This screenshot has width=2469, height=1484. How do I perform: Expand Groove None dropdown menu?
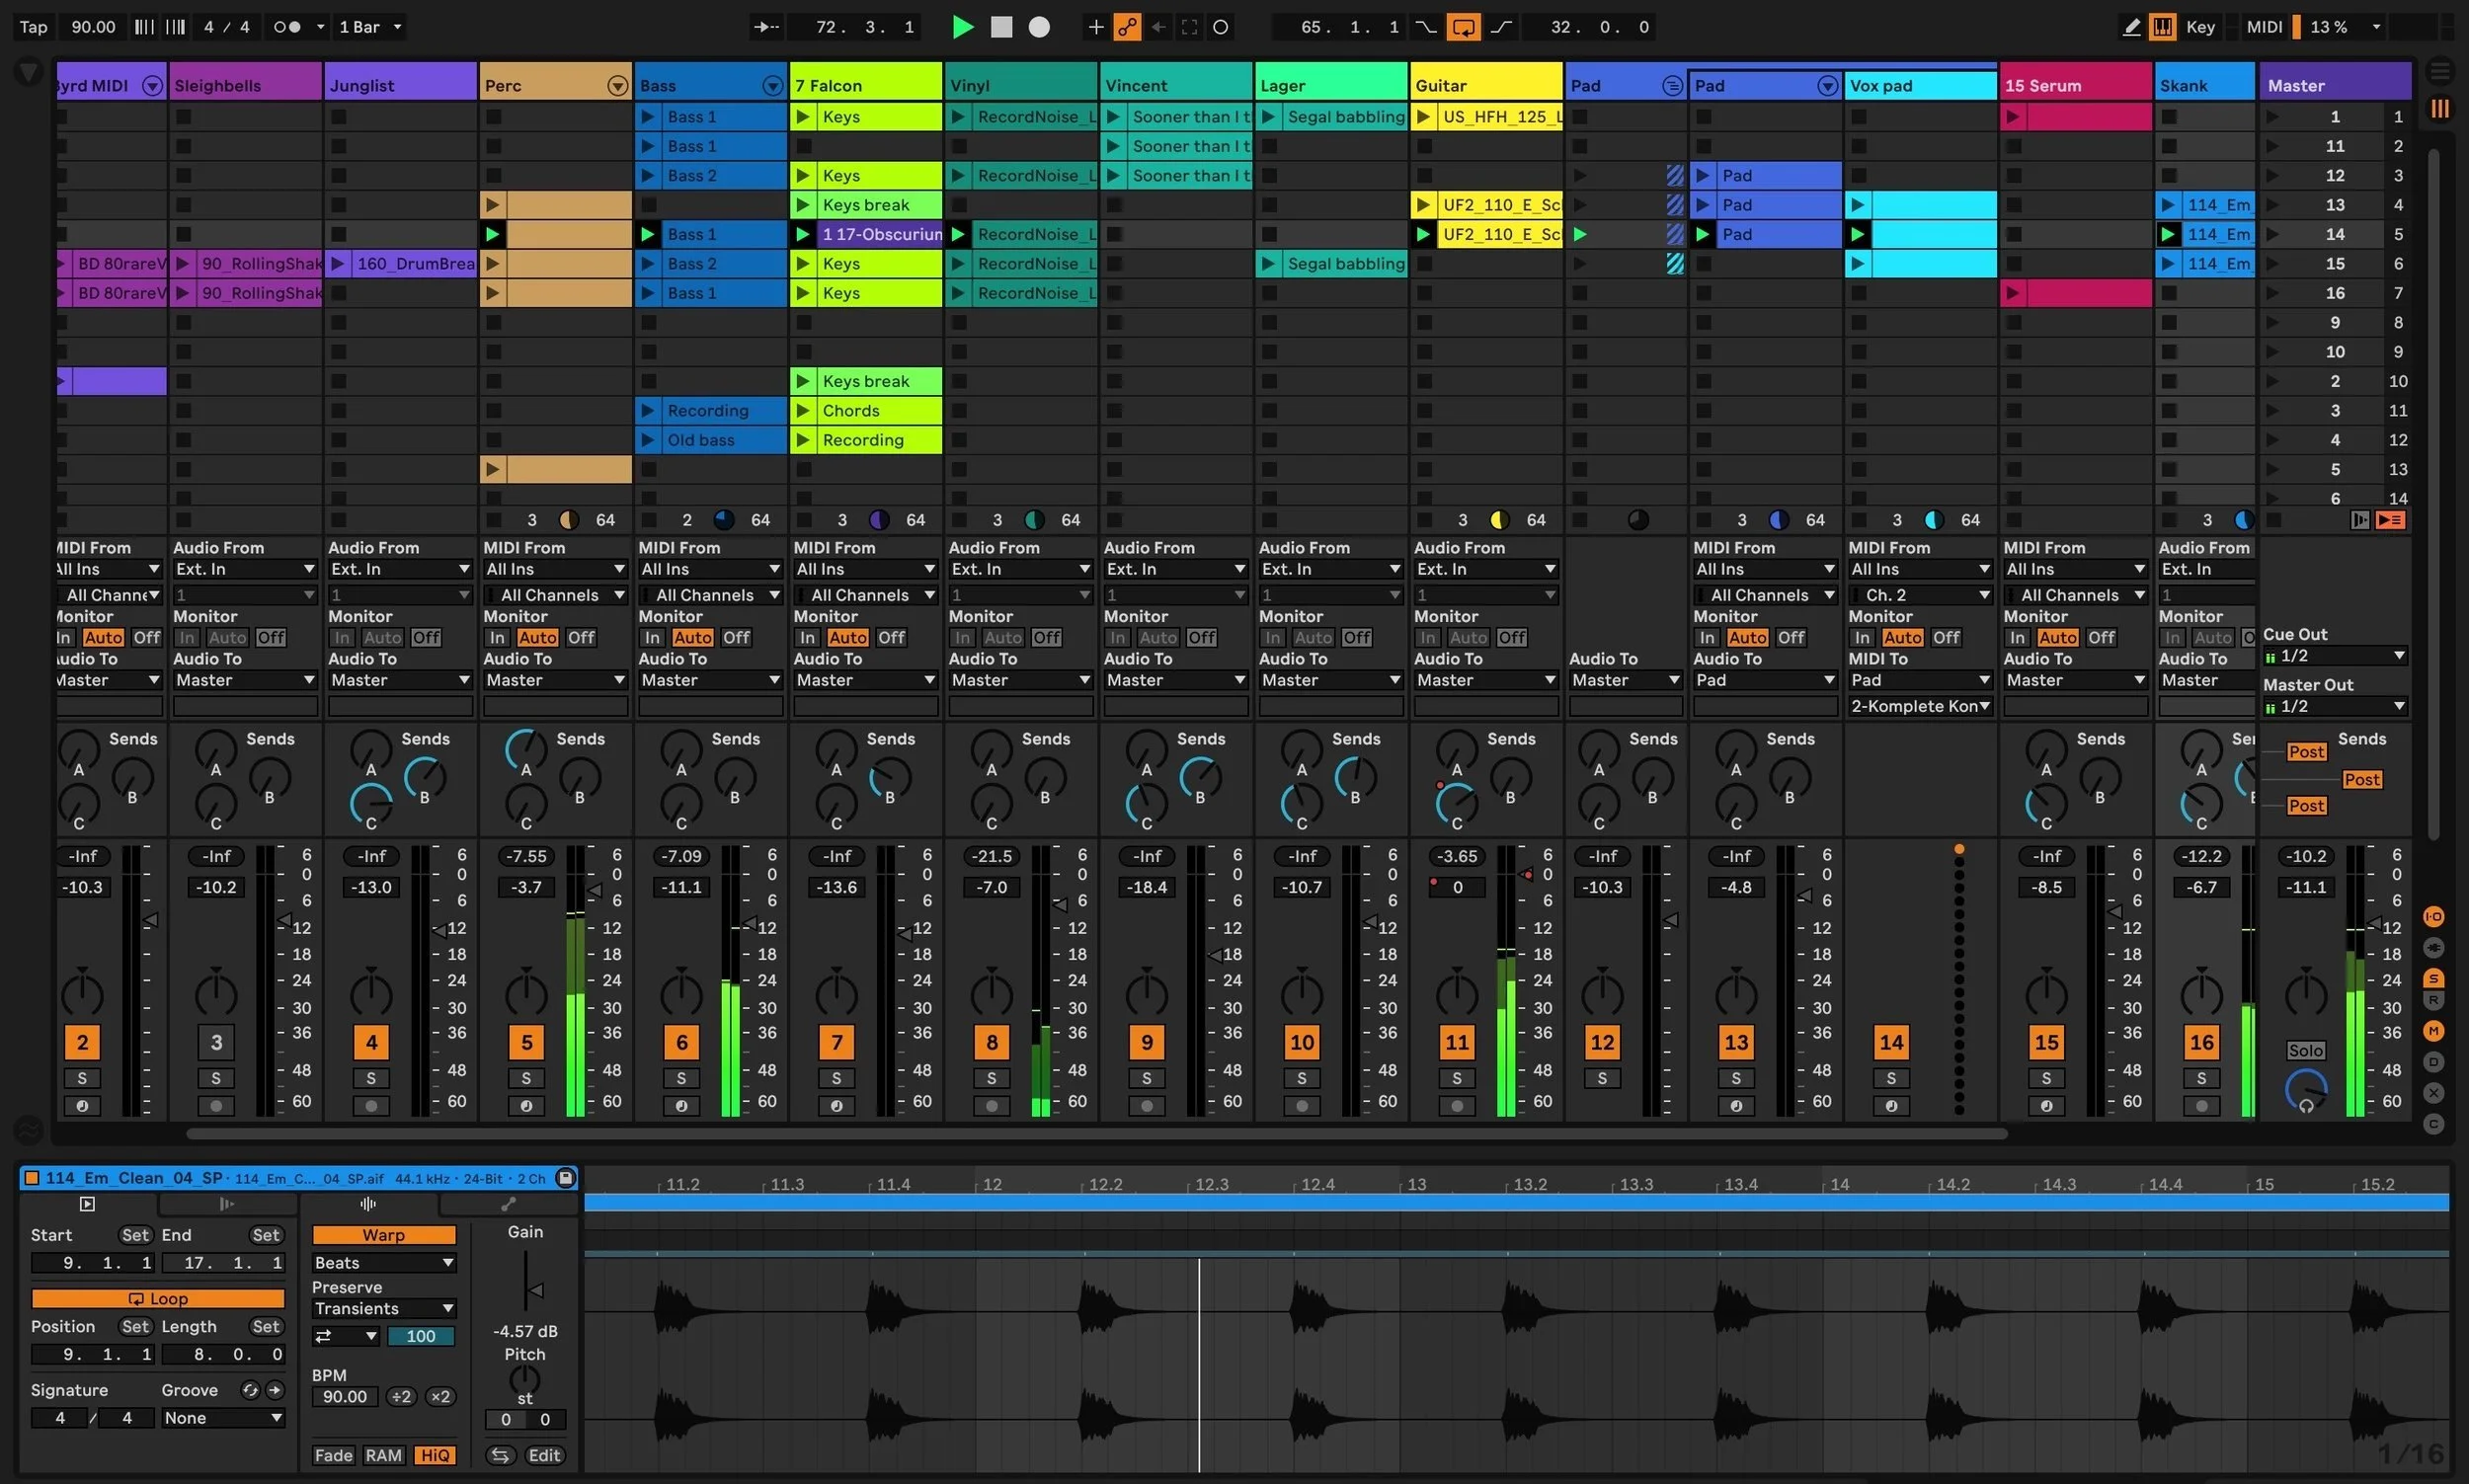click(x=222, y=1418)
